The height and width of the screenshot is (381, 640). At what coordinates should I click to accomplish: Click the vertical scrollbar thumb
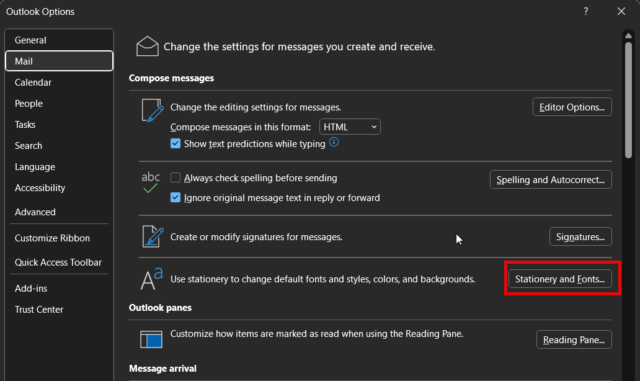click(629, 100)
